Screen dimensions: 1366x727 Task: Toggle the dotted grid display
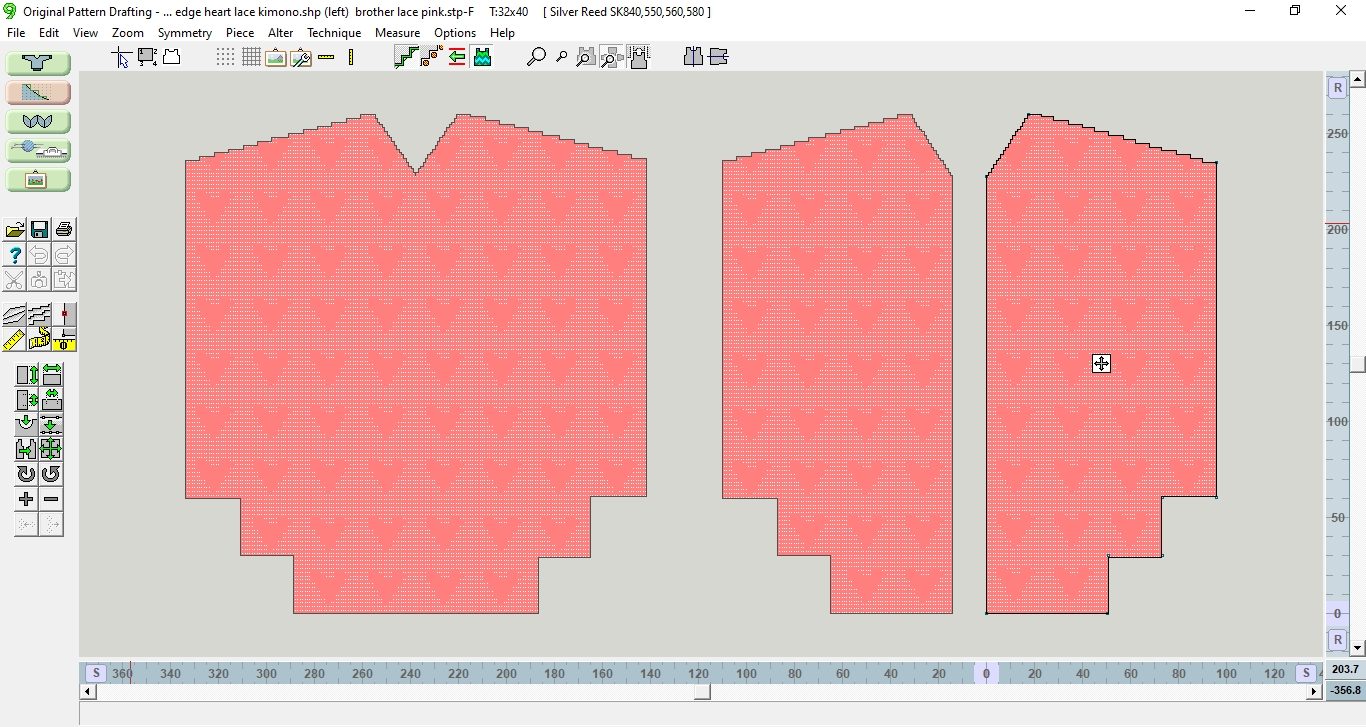[x=226, y=58]
